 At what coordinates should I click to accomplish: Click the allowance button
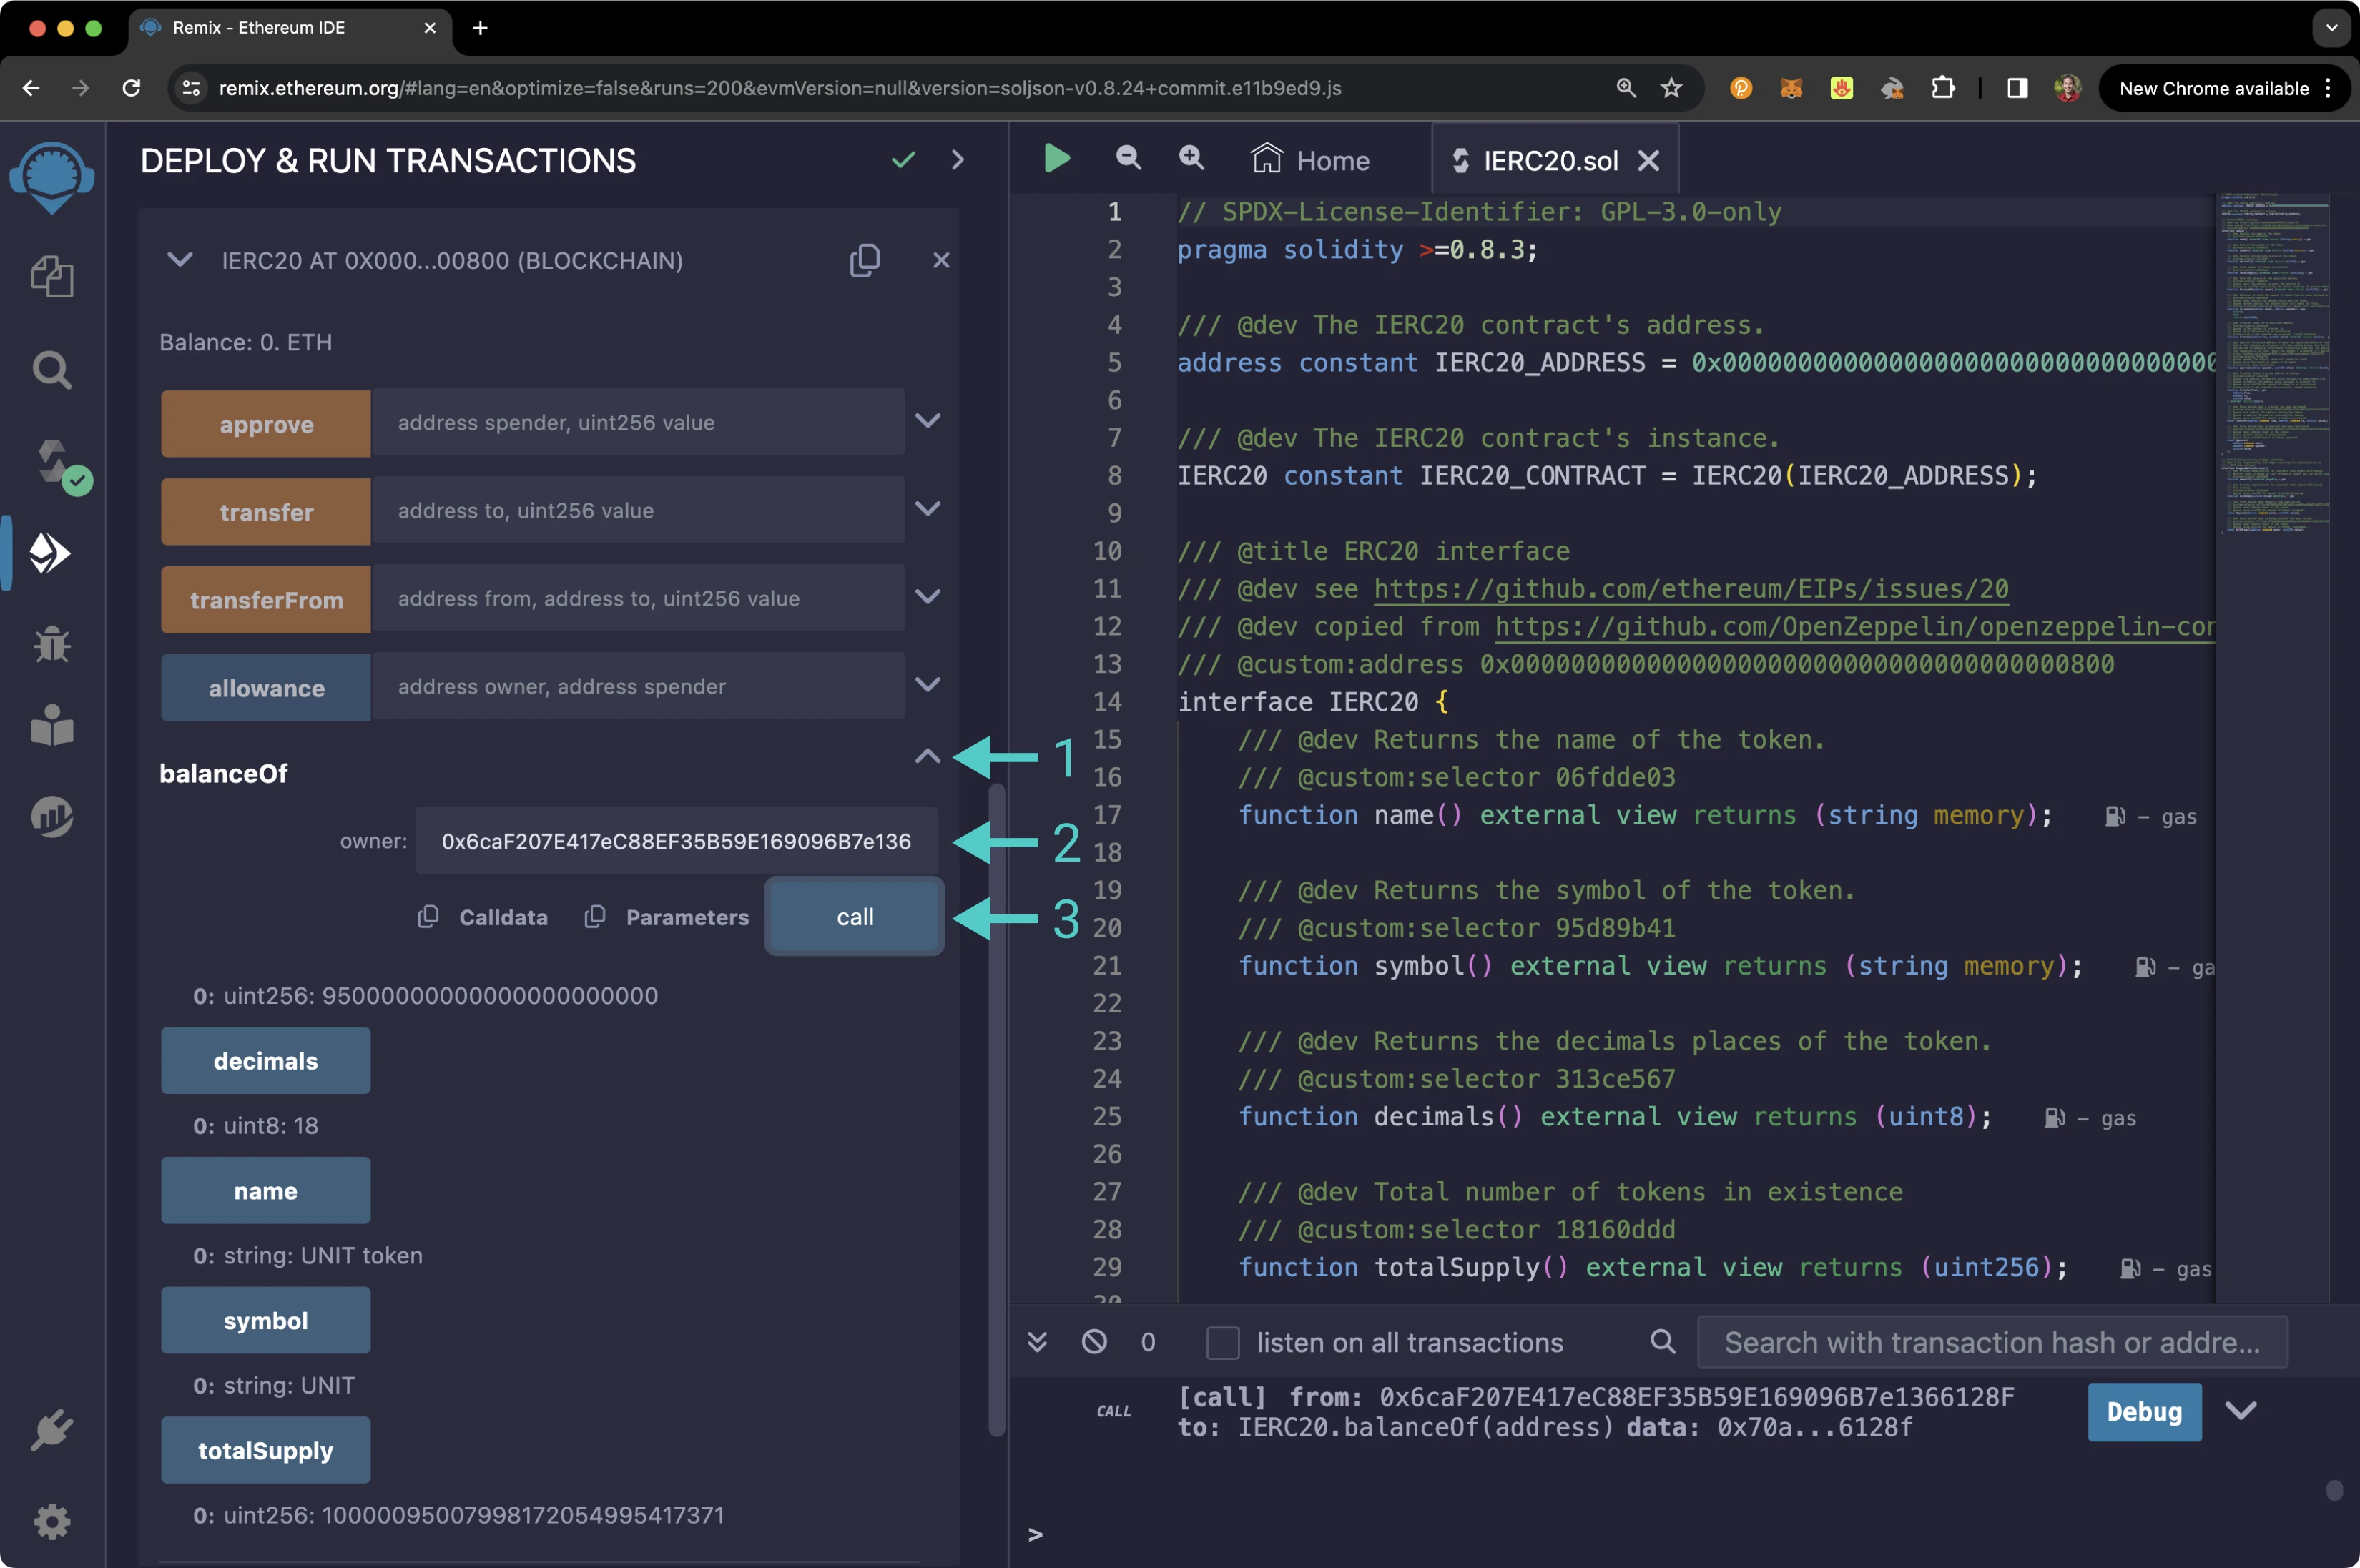click(x=266, y=687)
